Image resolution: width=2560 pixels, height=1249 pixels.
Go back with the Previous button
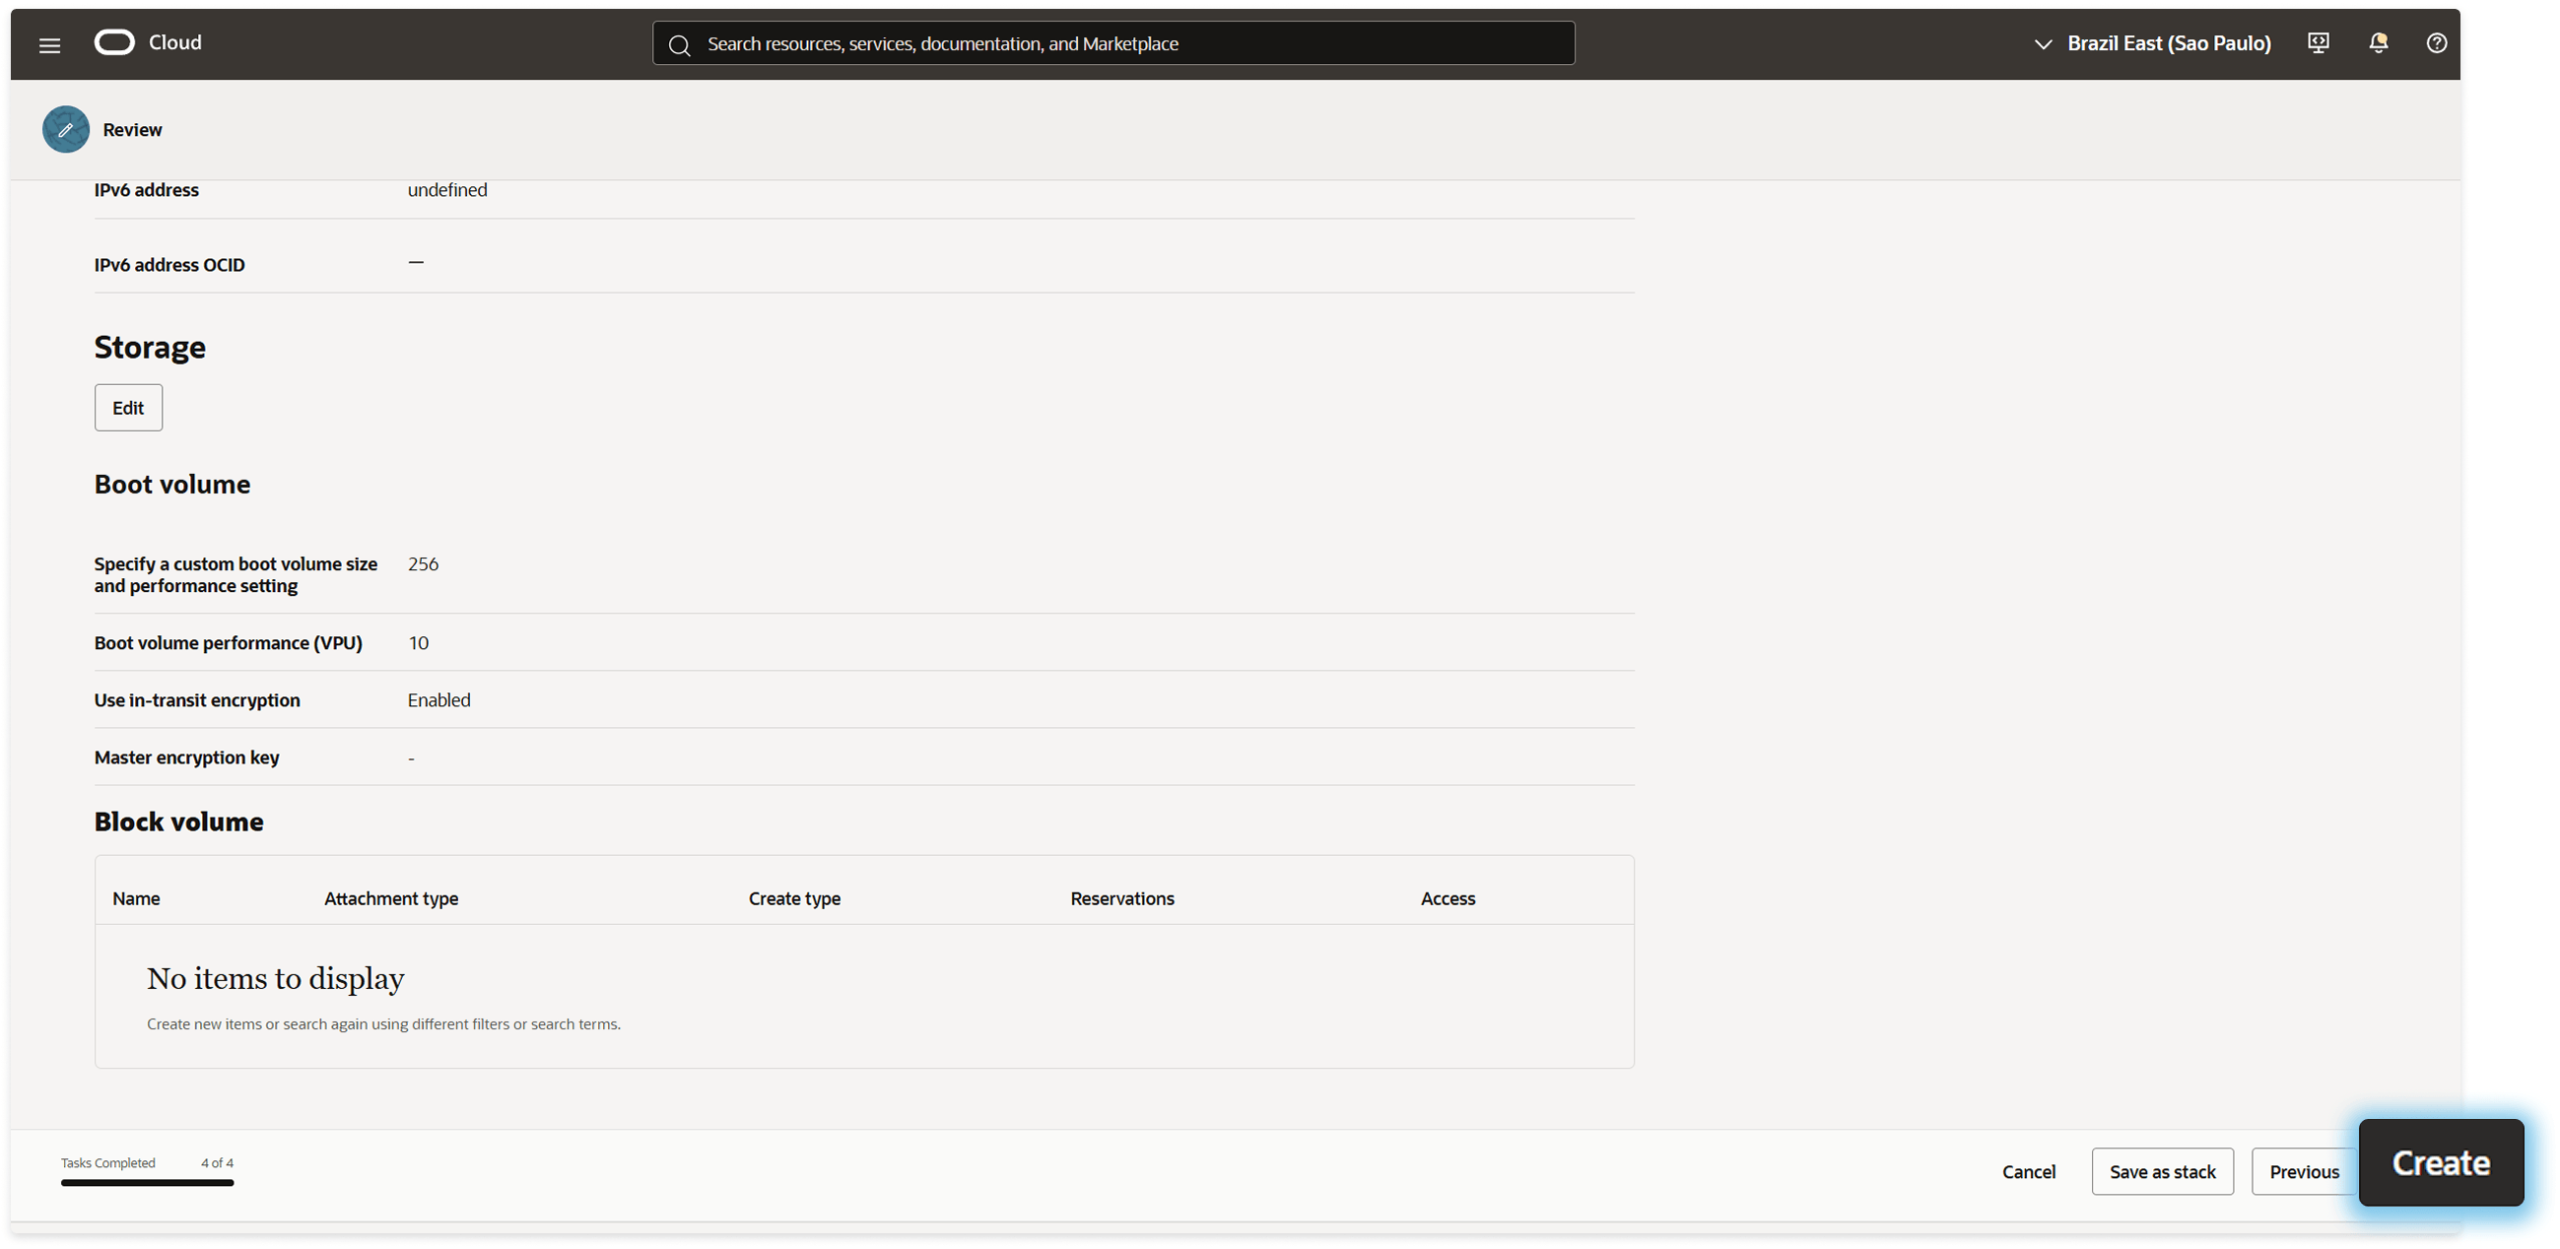pos(2304,1171)
